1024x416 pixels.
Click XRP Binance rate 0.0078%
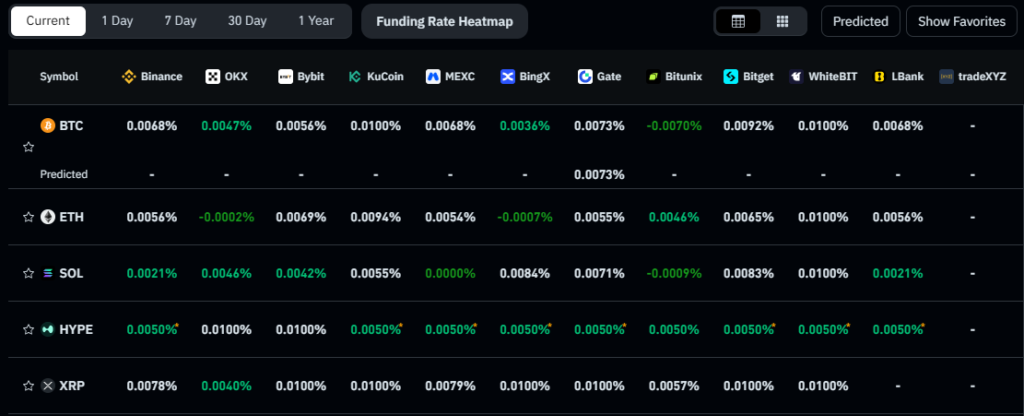tap(152, 385)
